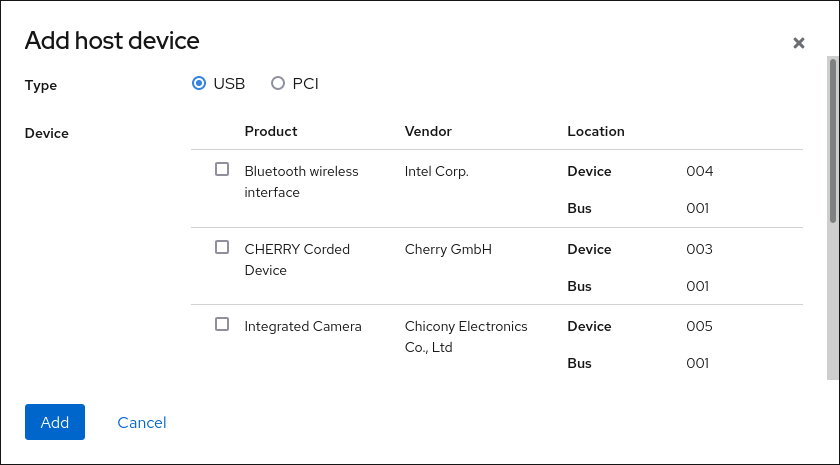Select the USB type radio button
The image size is (840, 465).
click(198, 84)
